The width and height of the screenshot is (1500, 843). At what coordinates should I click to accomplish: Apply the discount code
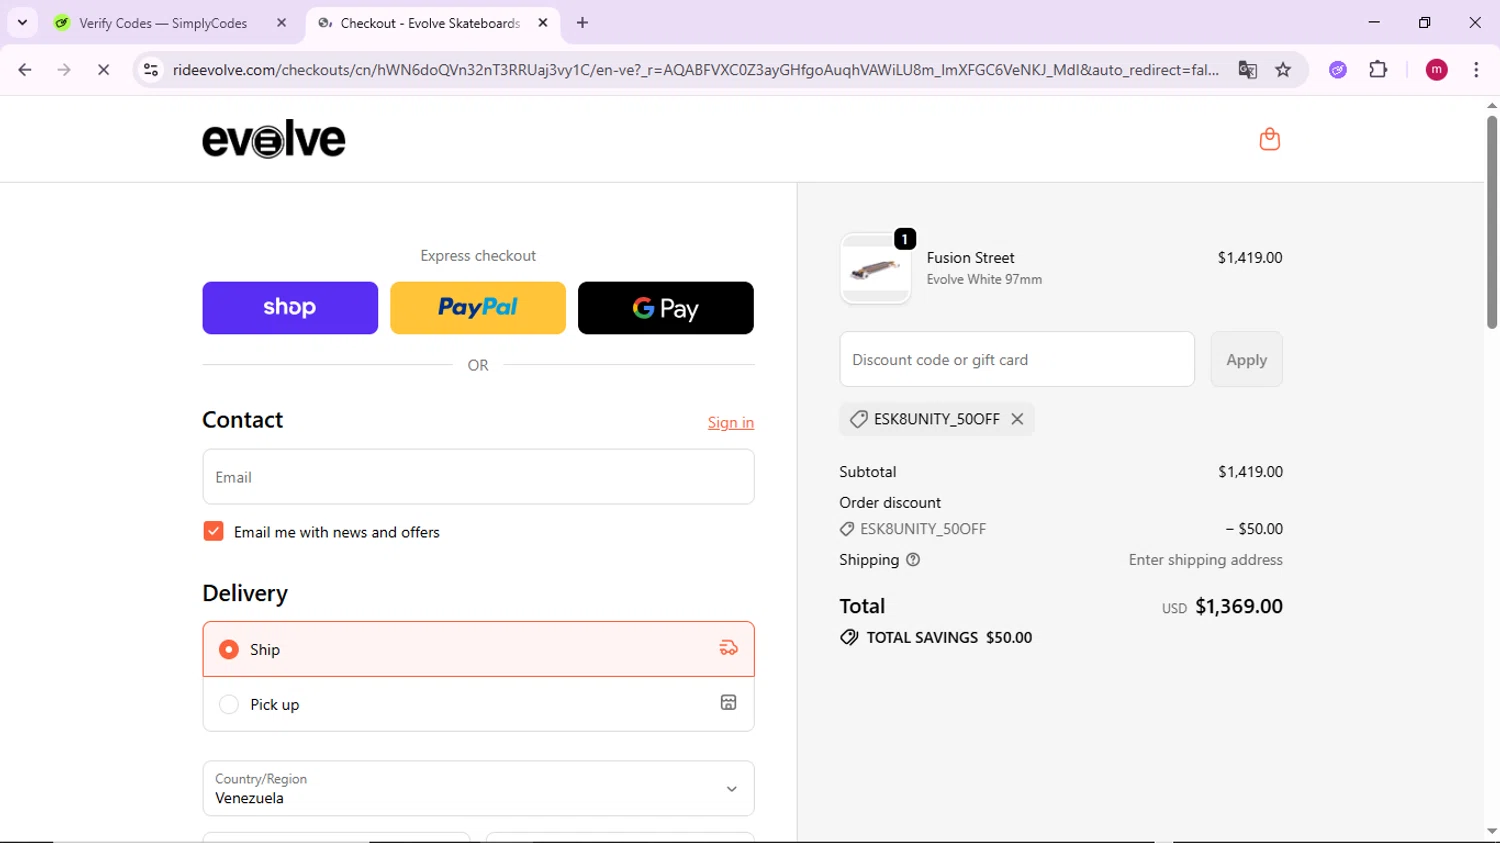point(1246,359)
